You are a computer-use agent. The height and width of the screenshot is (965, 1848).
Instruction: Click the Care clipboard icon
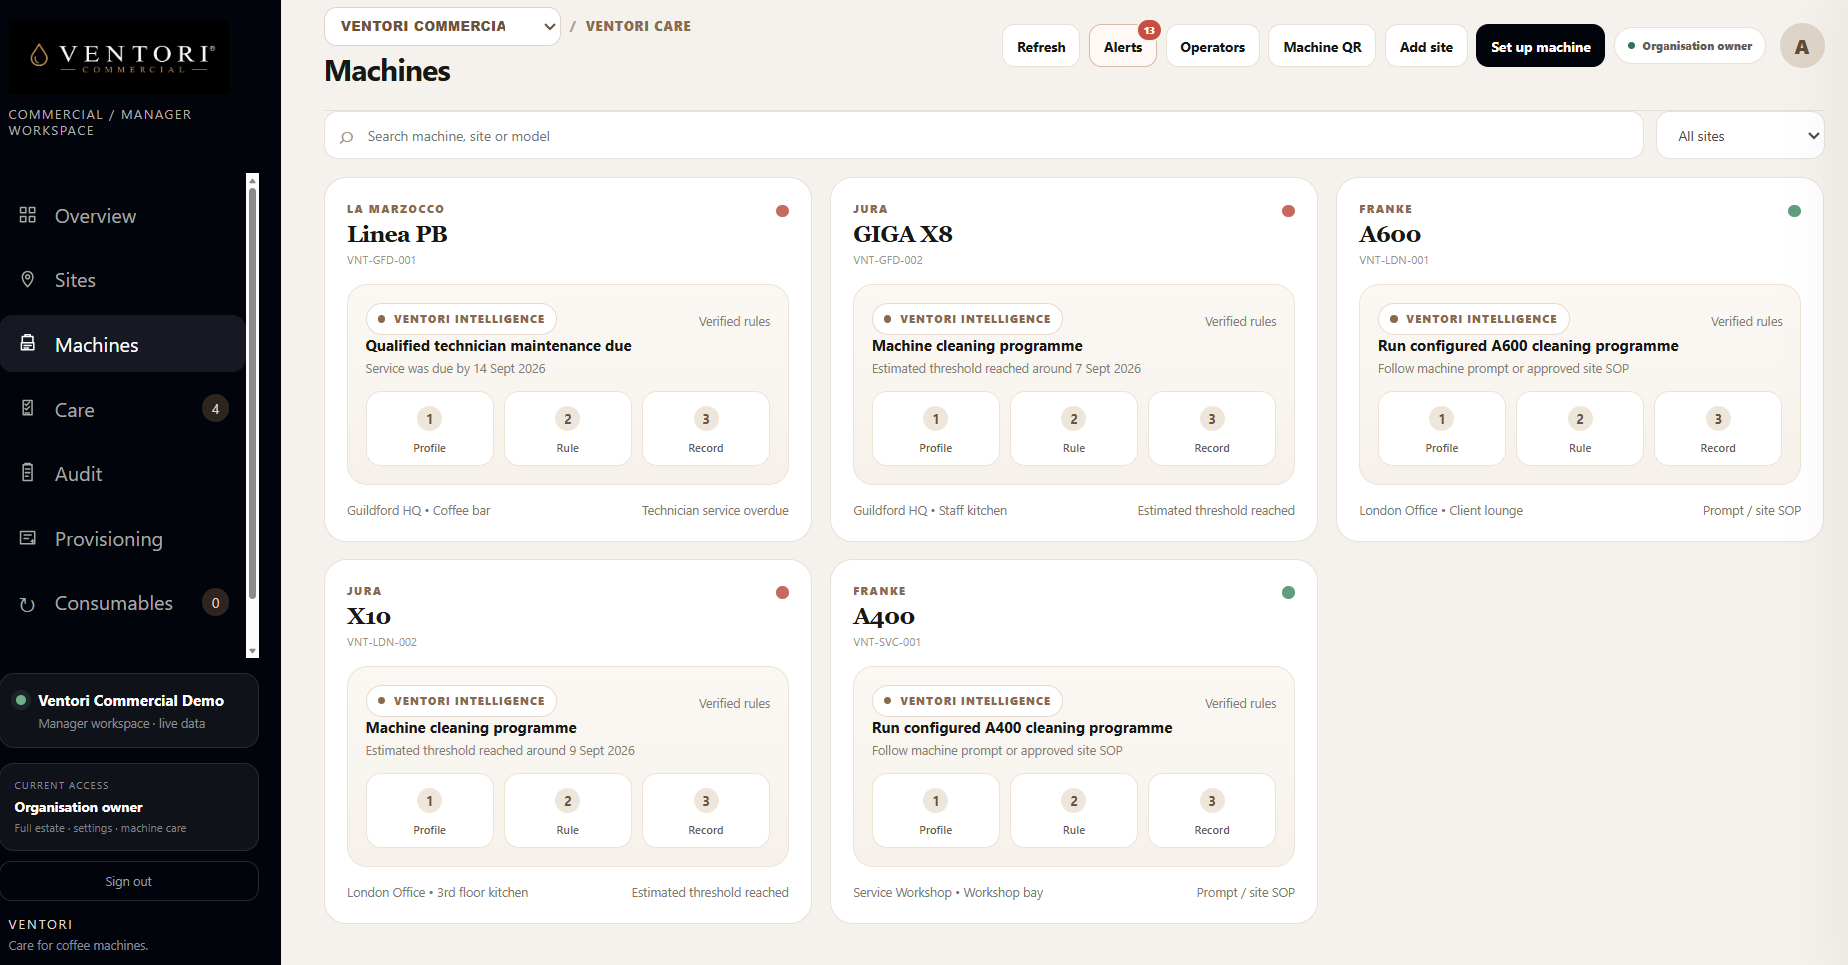(x=28, y=408)
